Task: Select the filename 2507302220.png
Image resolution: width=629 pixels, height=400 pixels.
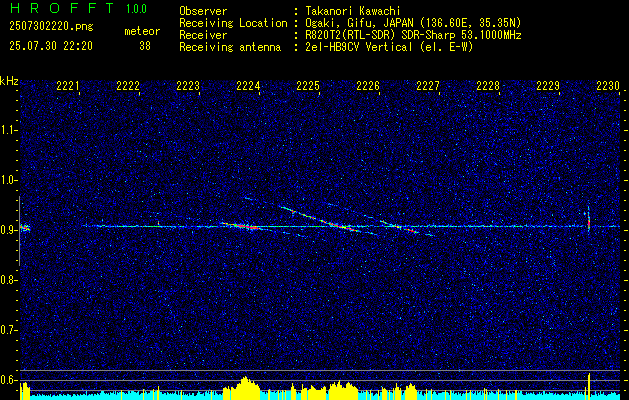Action: [x=51, y=27]
